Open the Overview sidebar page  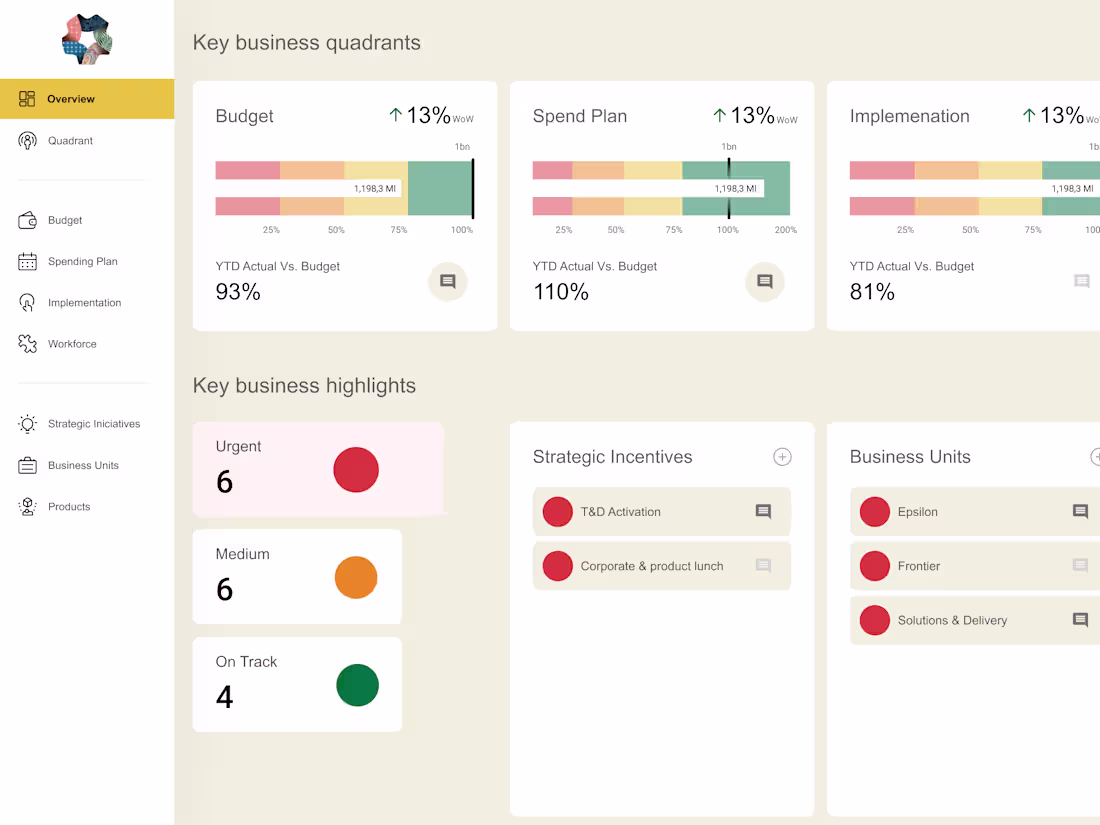pyautogui.click(x=86, y=99)
